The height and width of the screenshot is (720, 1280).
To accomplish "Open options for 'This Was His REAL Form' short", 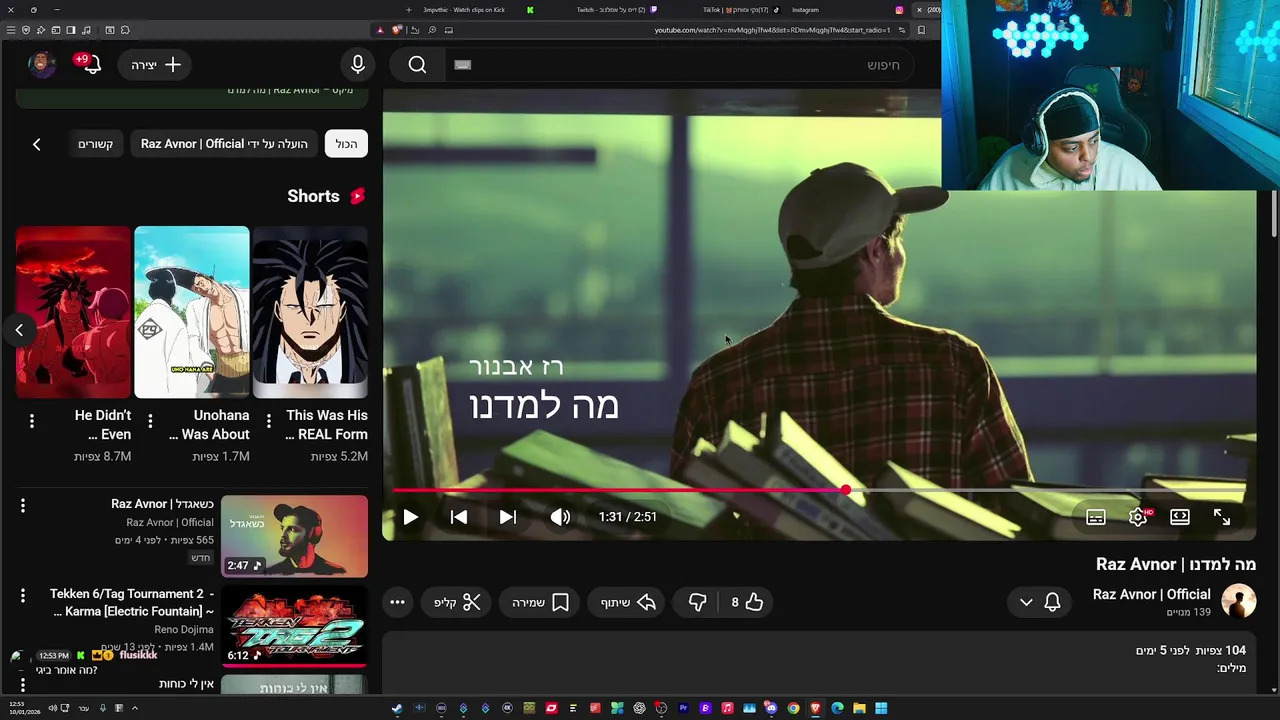I will pos(268,422).
